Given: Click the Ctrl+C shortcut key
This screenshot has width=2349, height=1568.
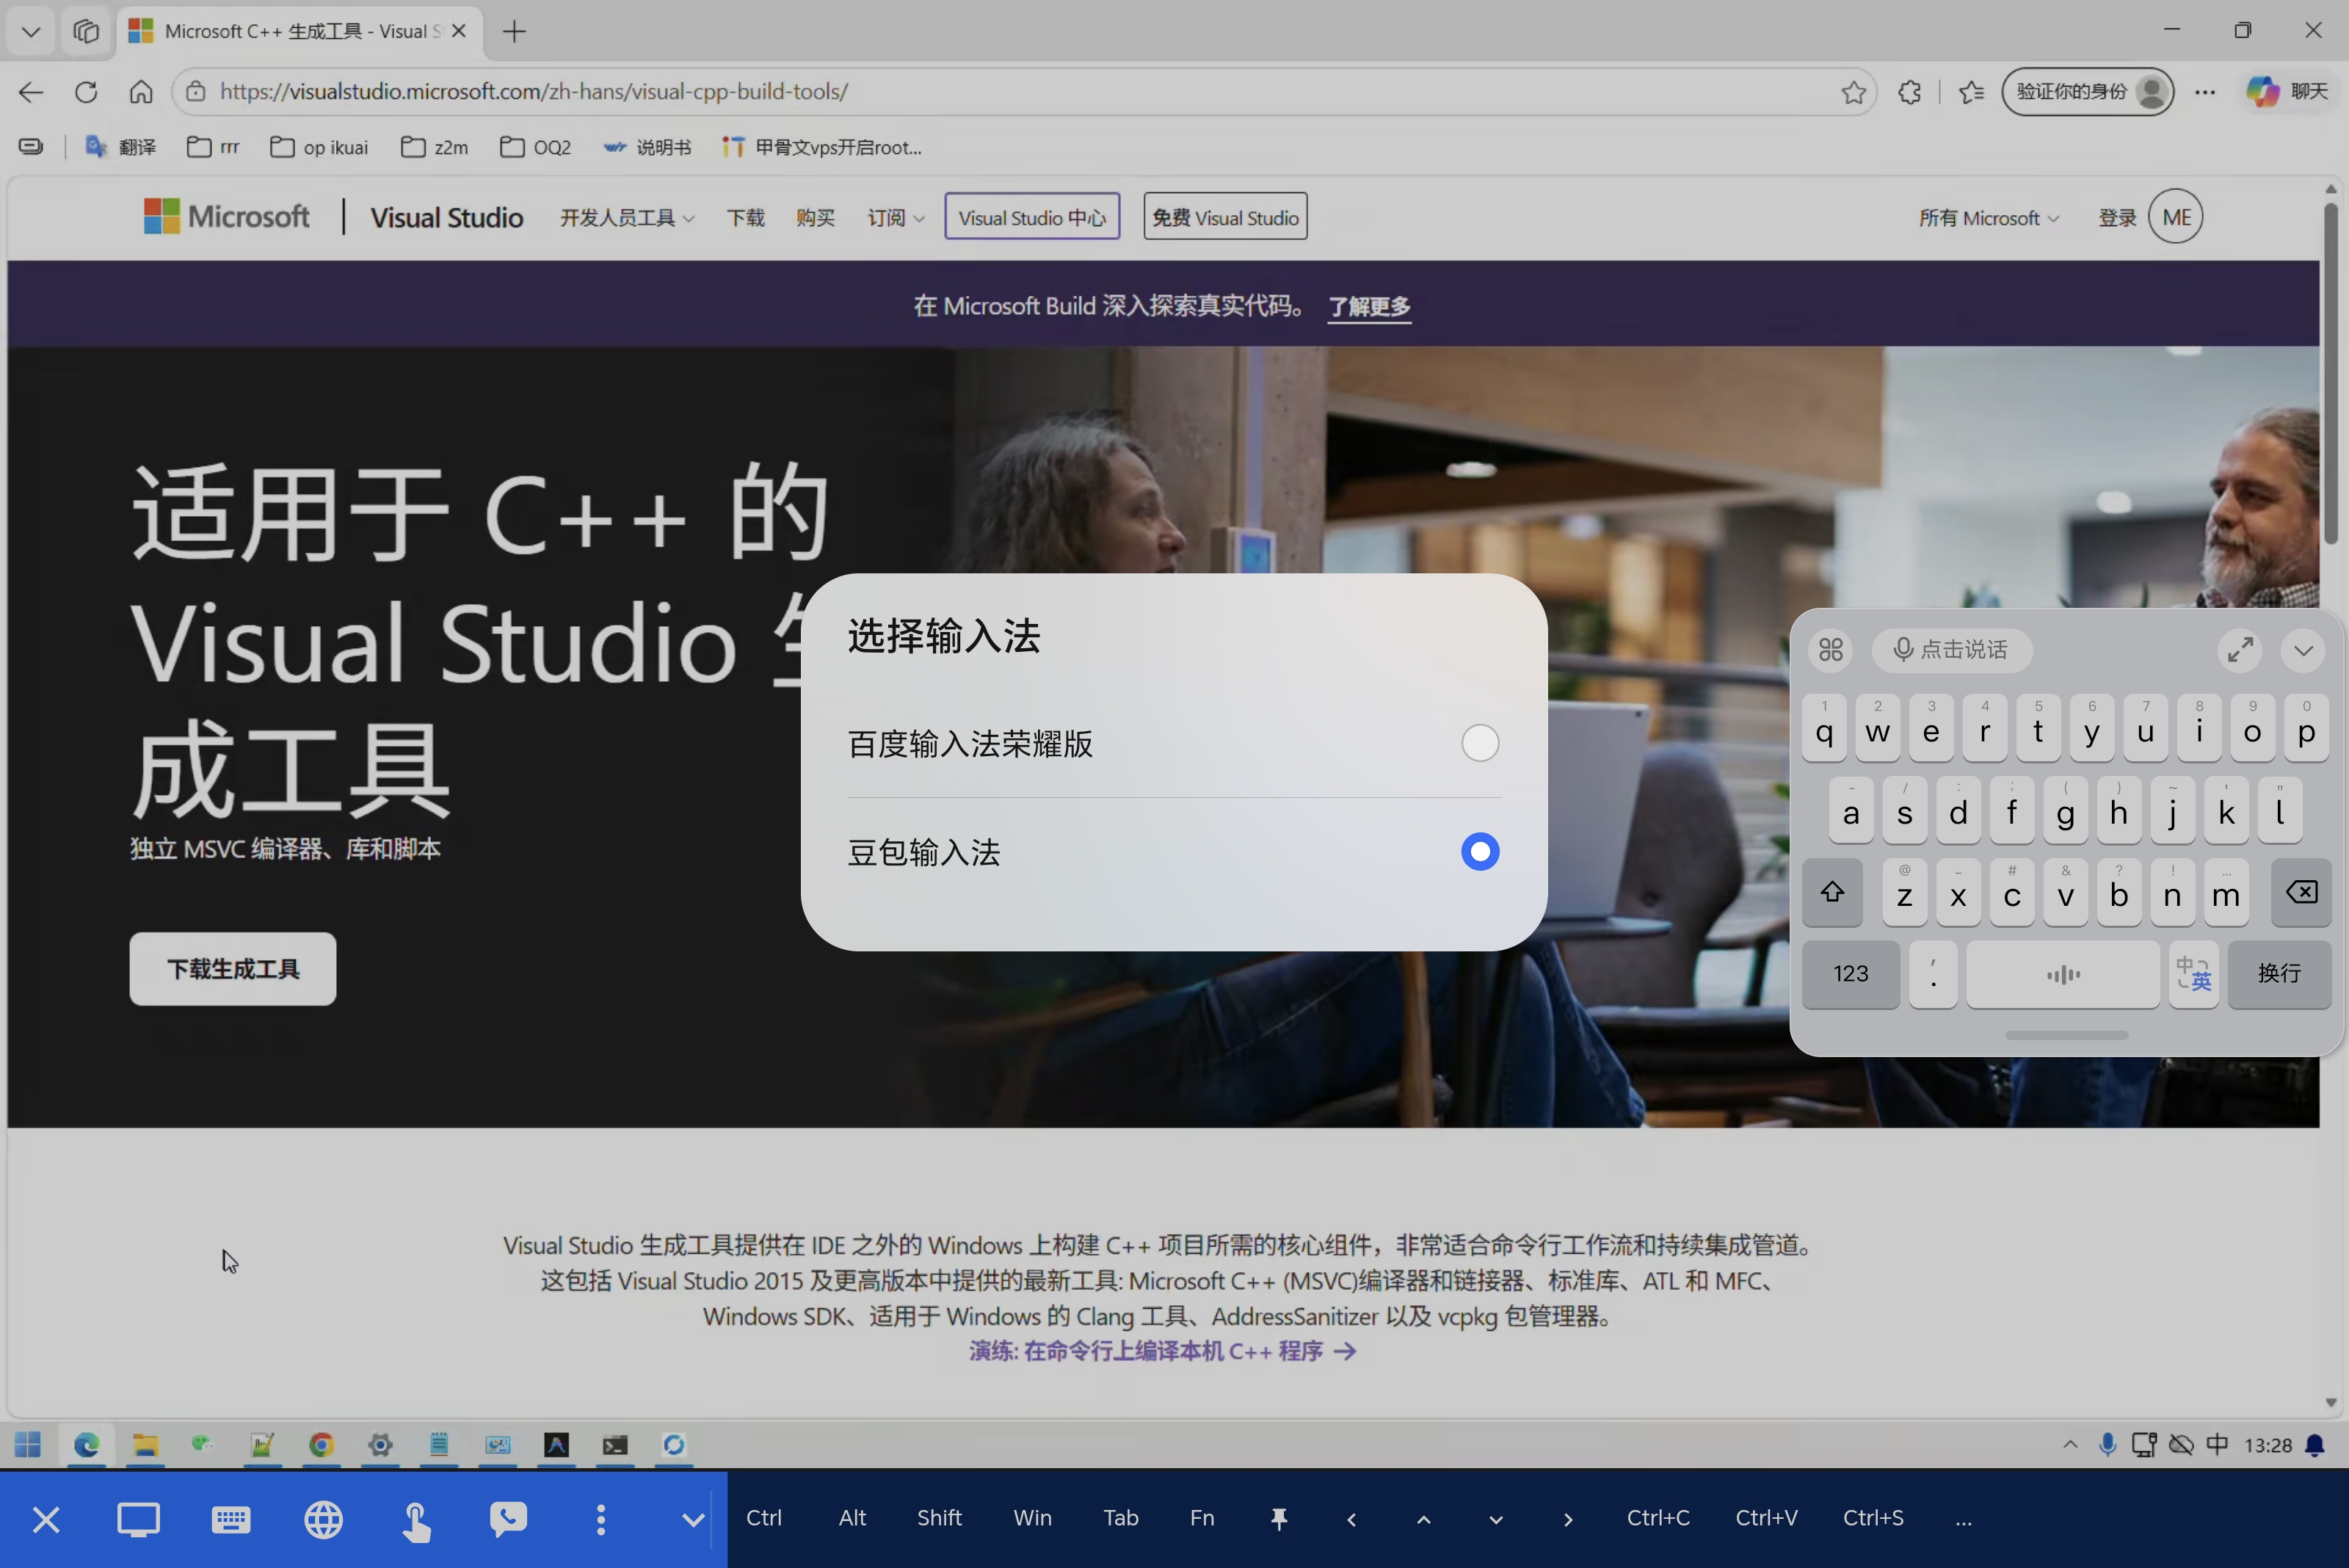Looking at the screenshot, I should point(1658,1518).
